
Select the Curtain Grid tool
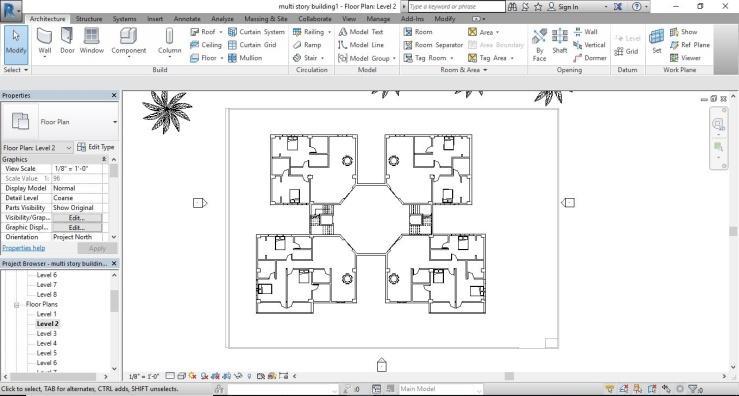252,45
